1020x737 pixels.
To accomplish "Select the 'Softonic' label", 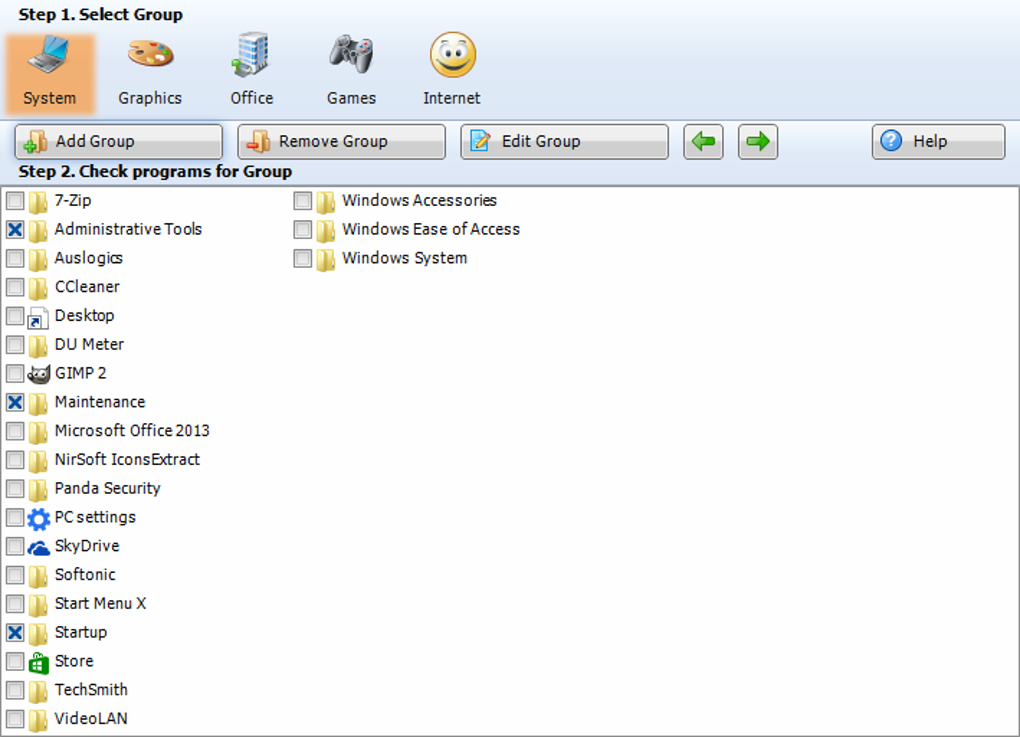I will point(85,574).
